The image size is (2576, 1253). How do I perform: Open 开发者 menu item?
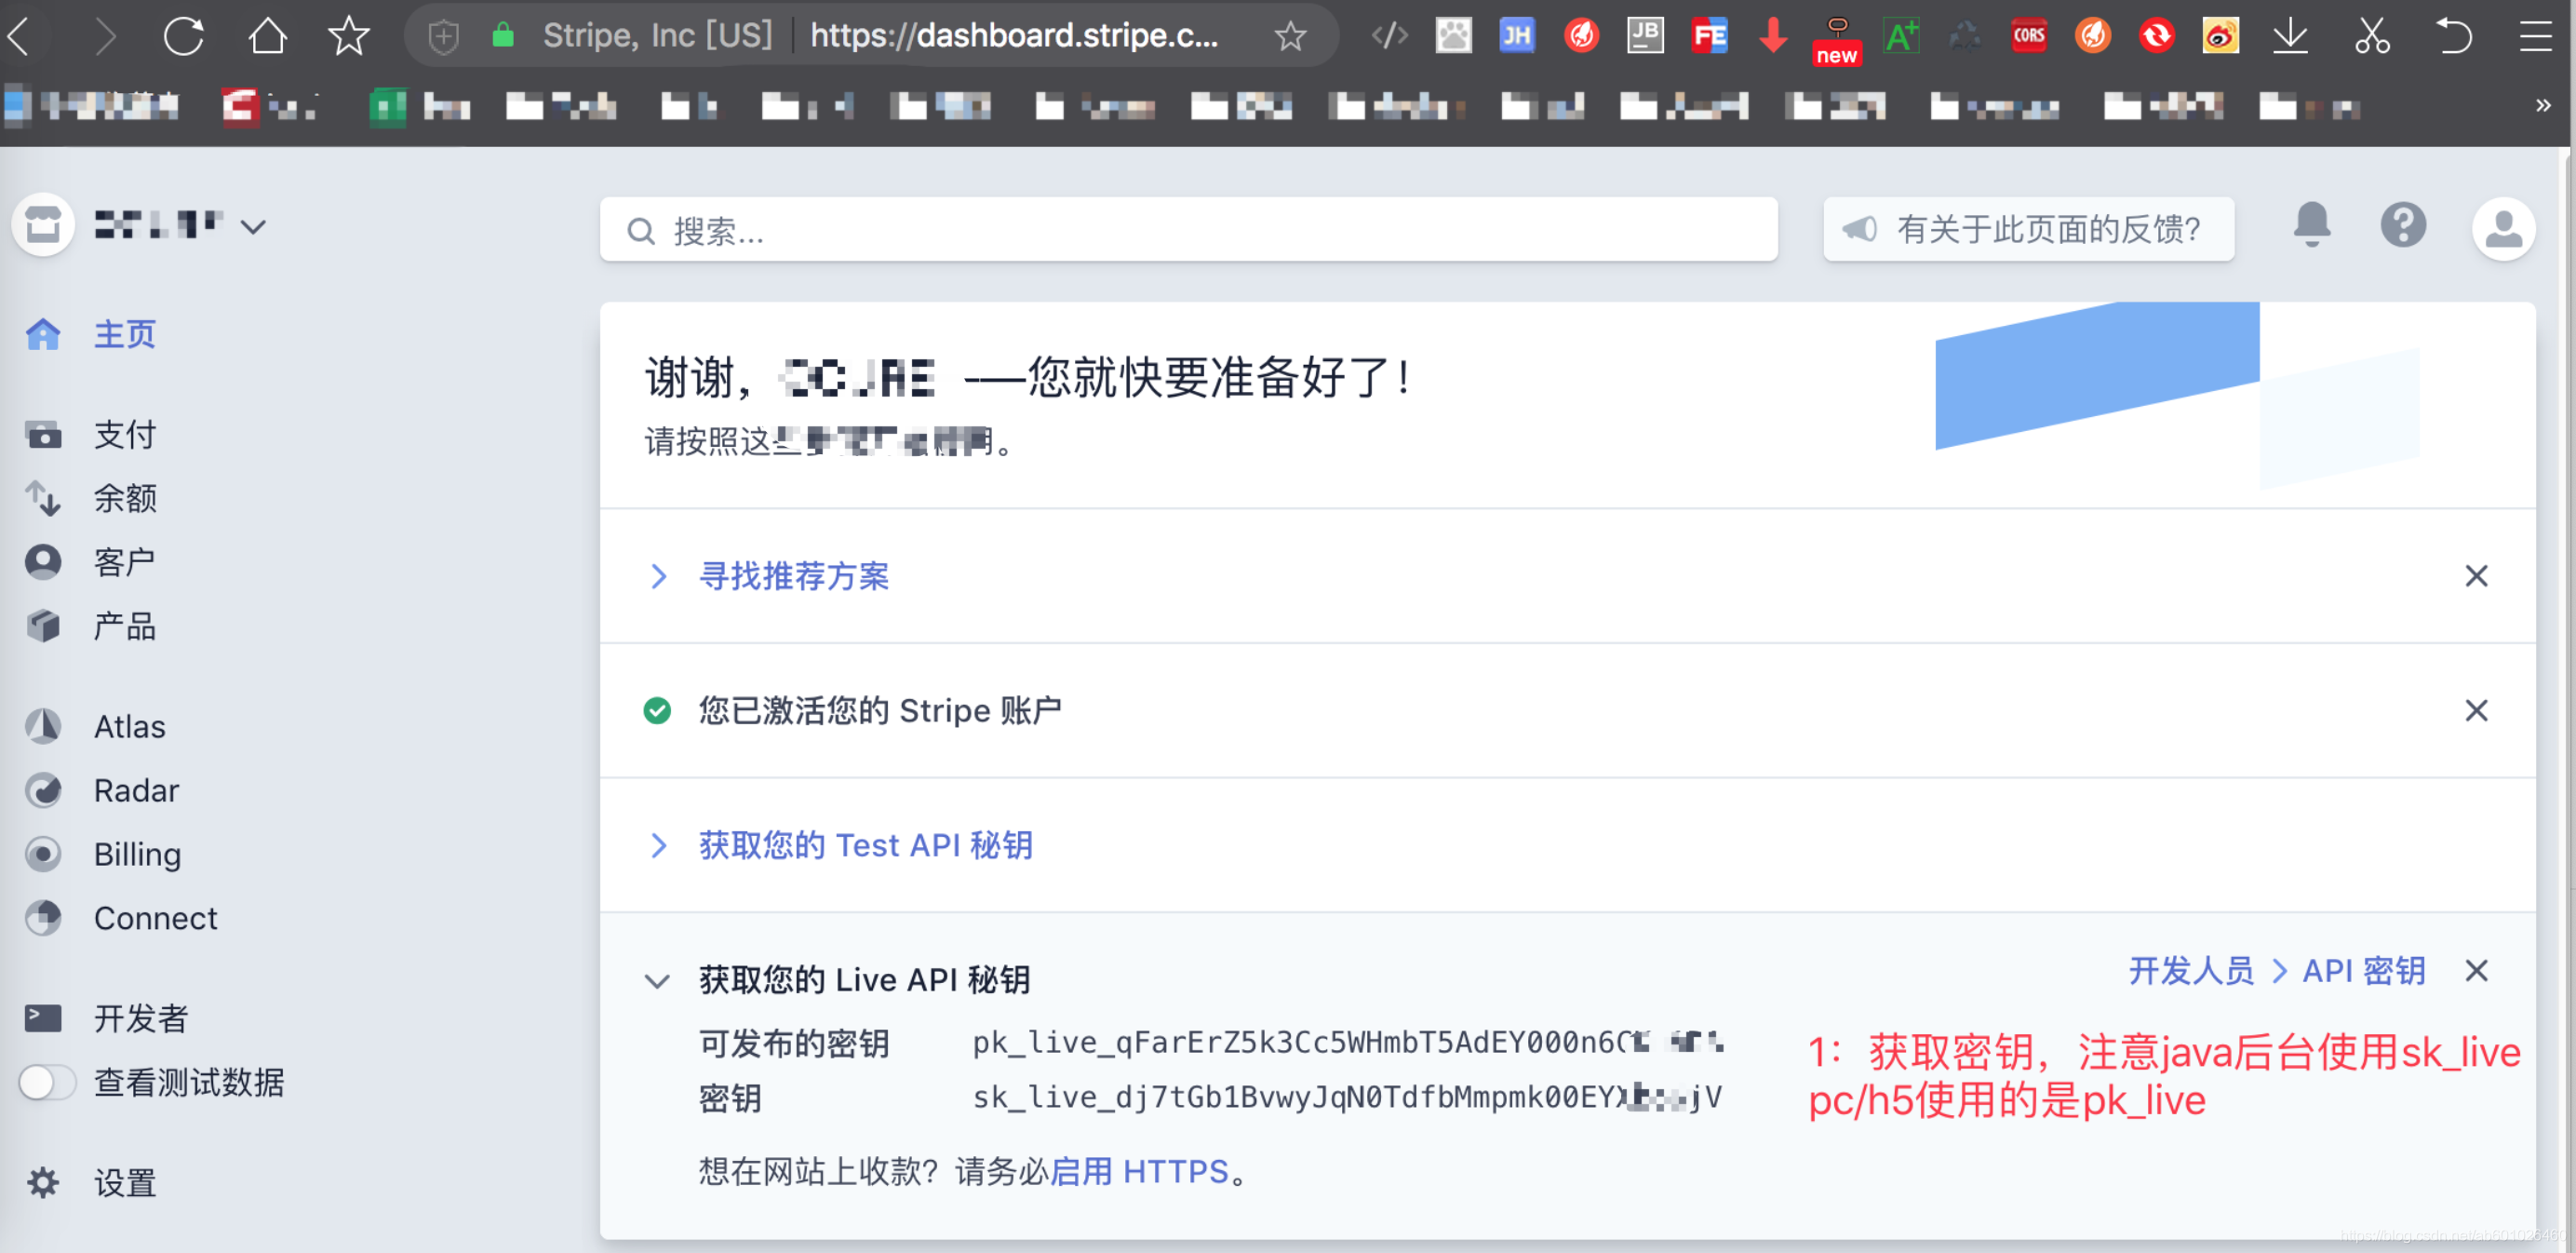(x=140, y=1018)
